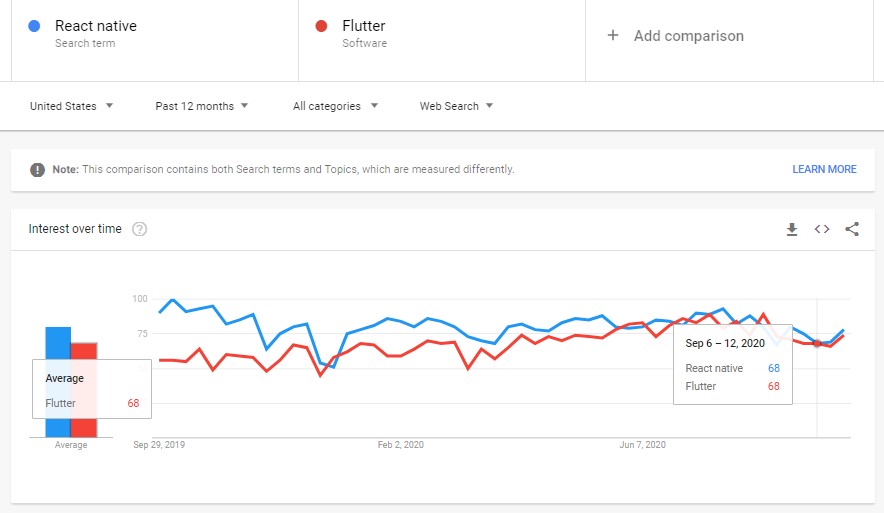Expand the Past 12 months time range
Image resolution: width=884 pixels, height=513 pixels.
pos(202,106)
